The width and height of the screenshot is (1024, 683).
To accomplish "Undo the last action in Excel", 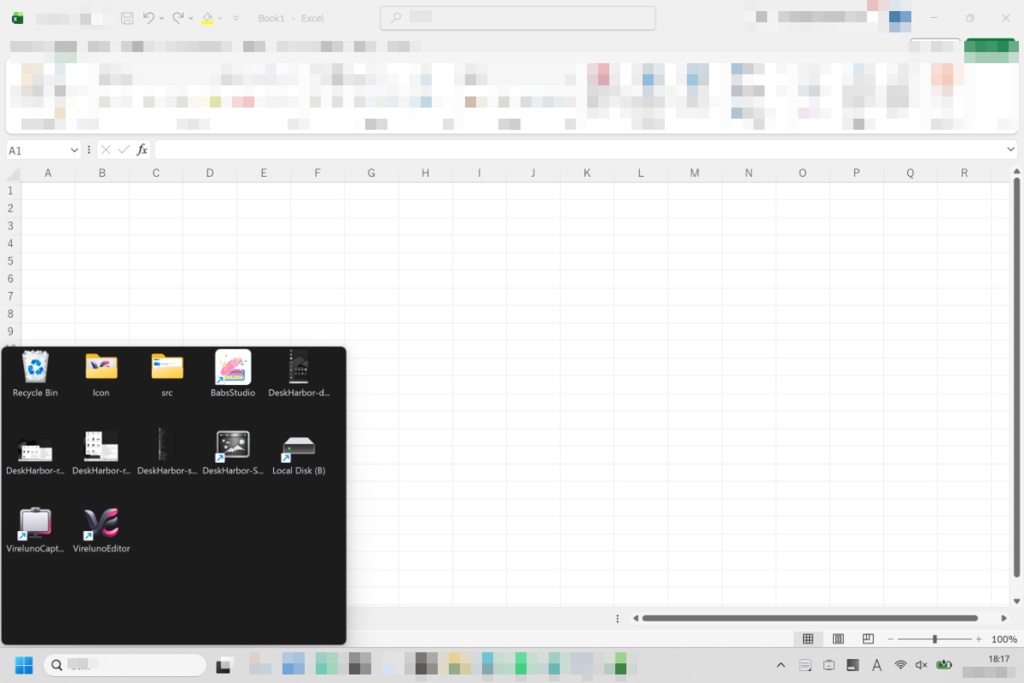I will (148, 18).
